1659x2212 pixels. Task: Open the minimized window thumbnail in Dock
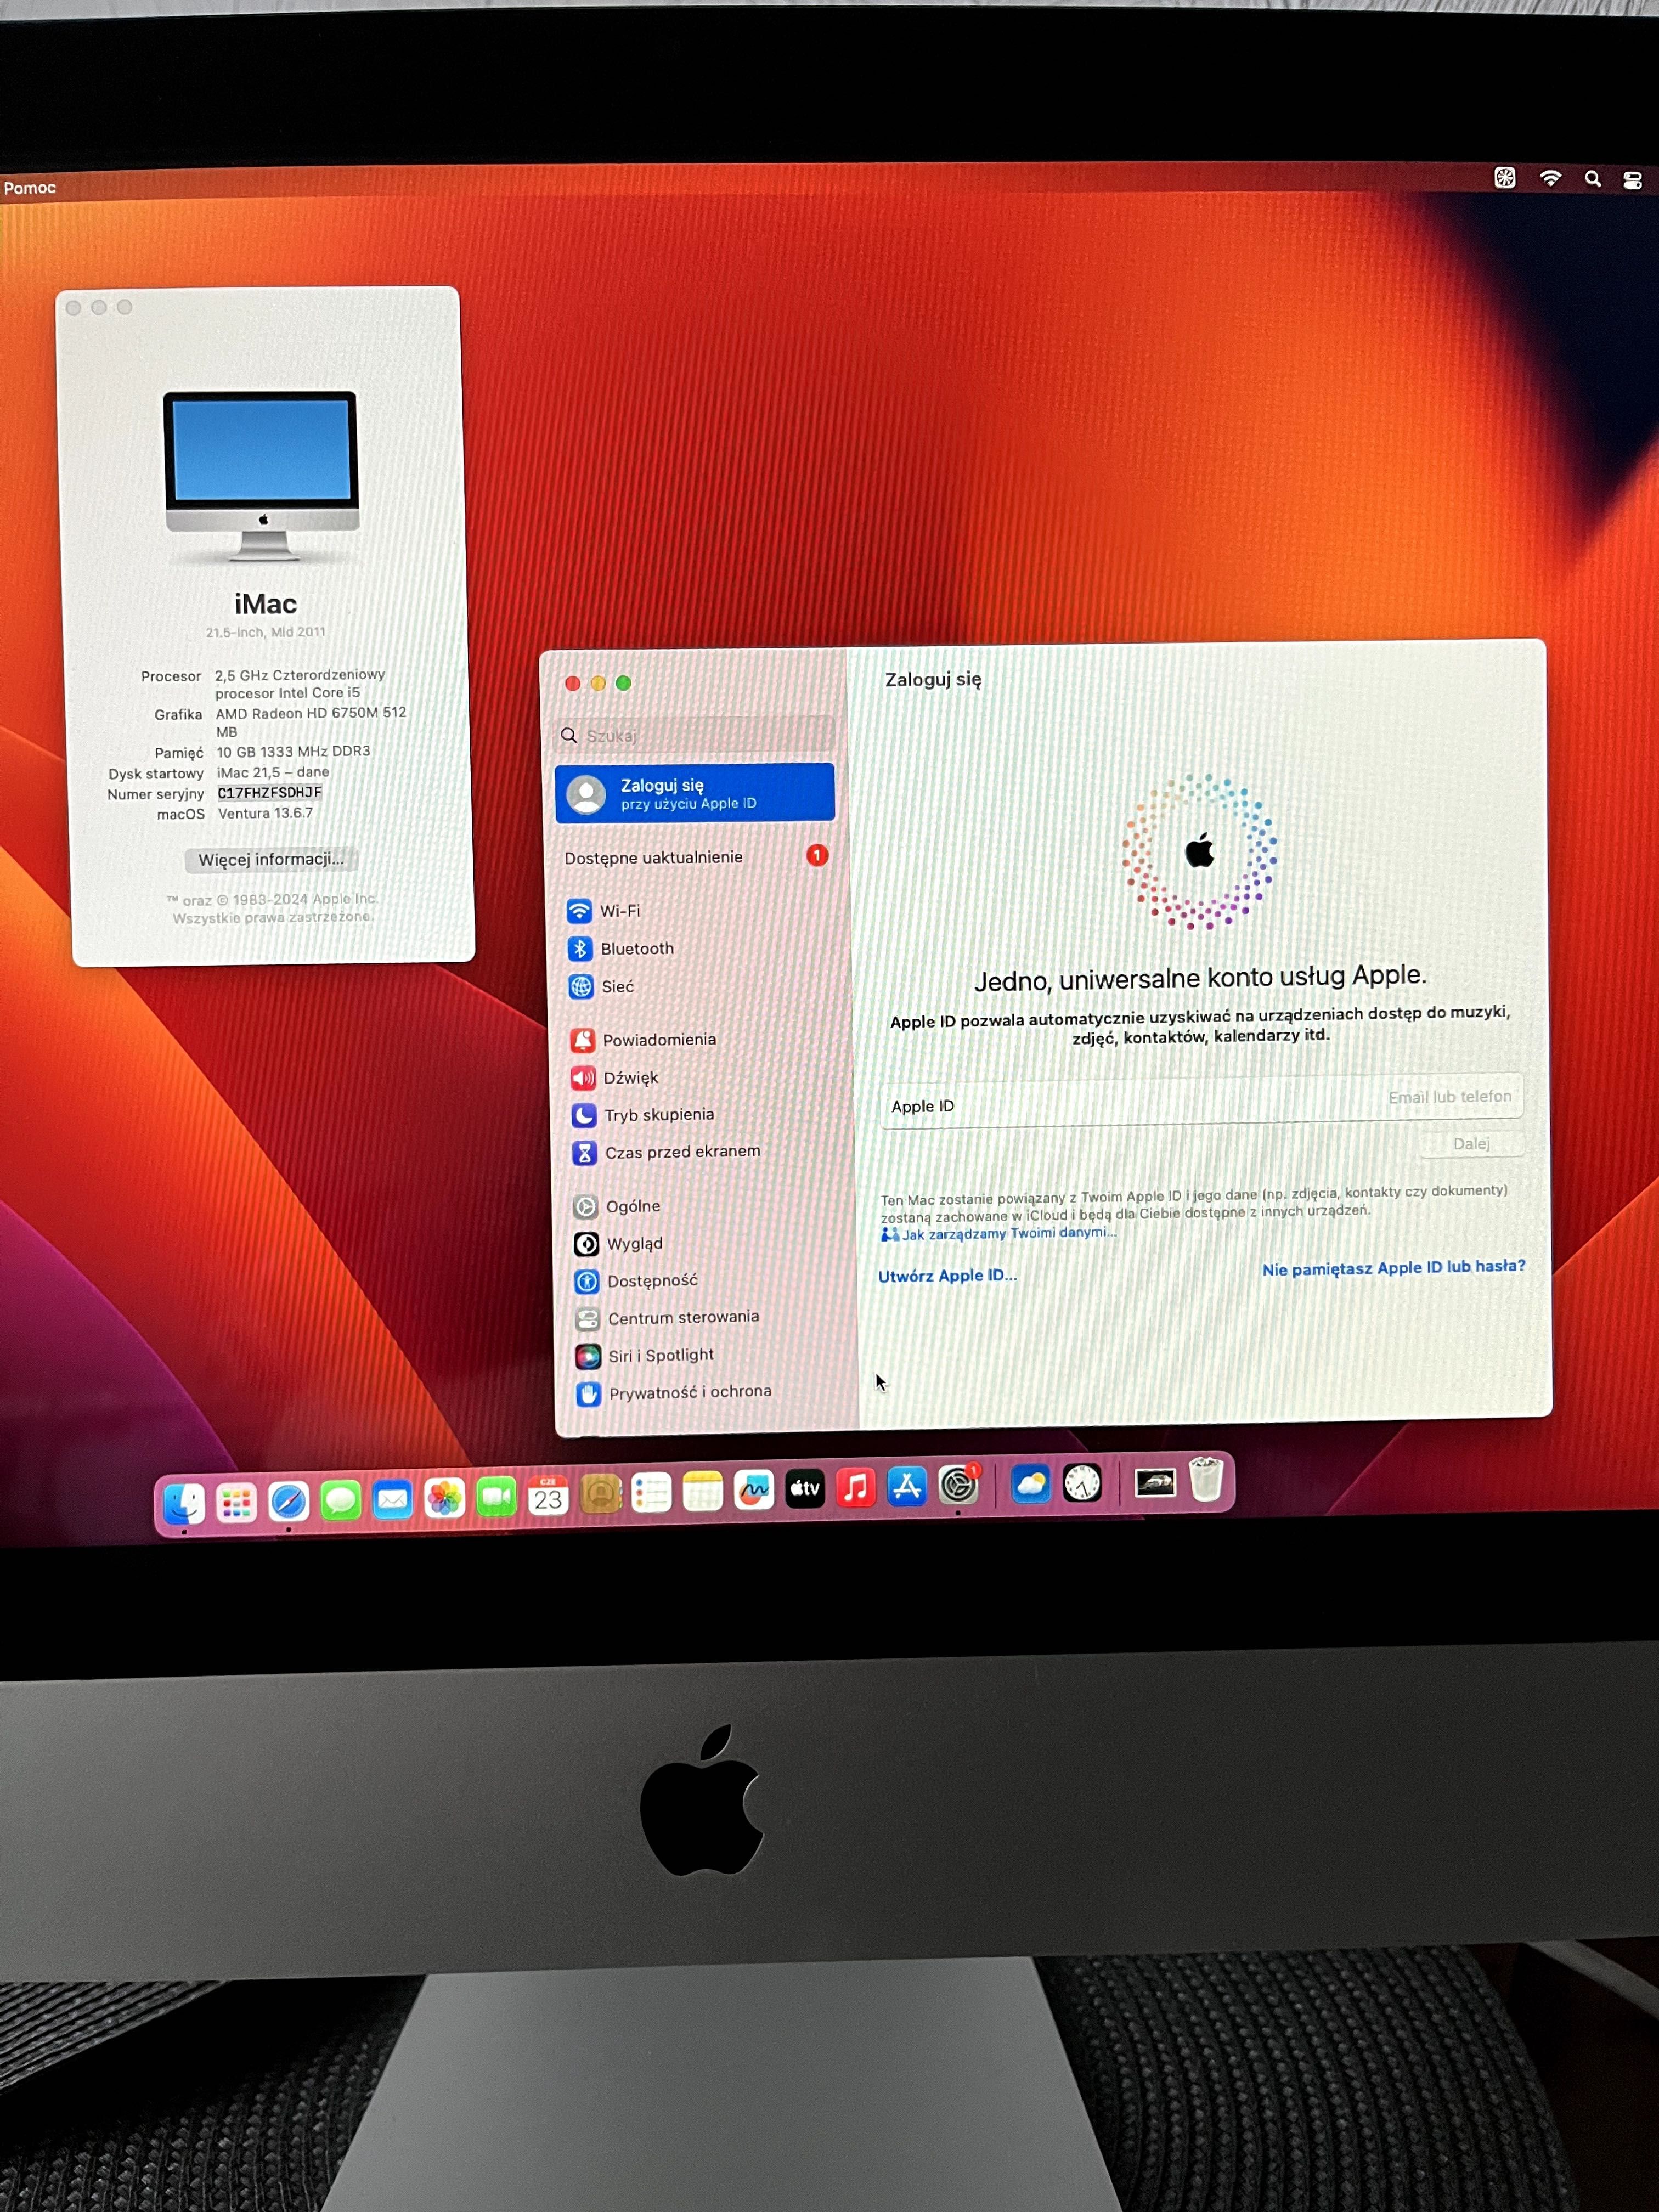1155,1482
